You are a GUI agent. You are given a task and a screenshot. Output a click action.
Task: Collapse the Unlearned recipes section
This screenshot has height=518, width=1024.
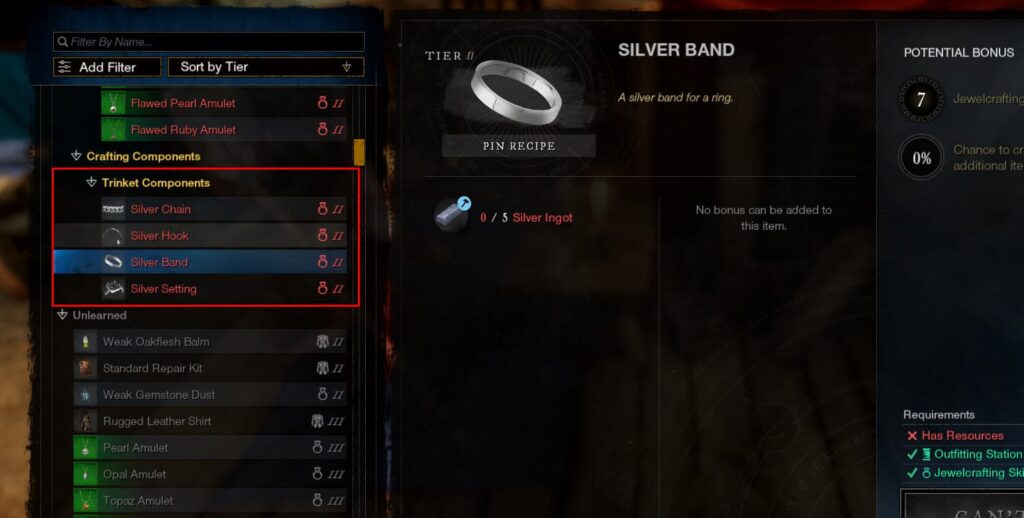(62, 315)
